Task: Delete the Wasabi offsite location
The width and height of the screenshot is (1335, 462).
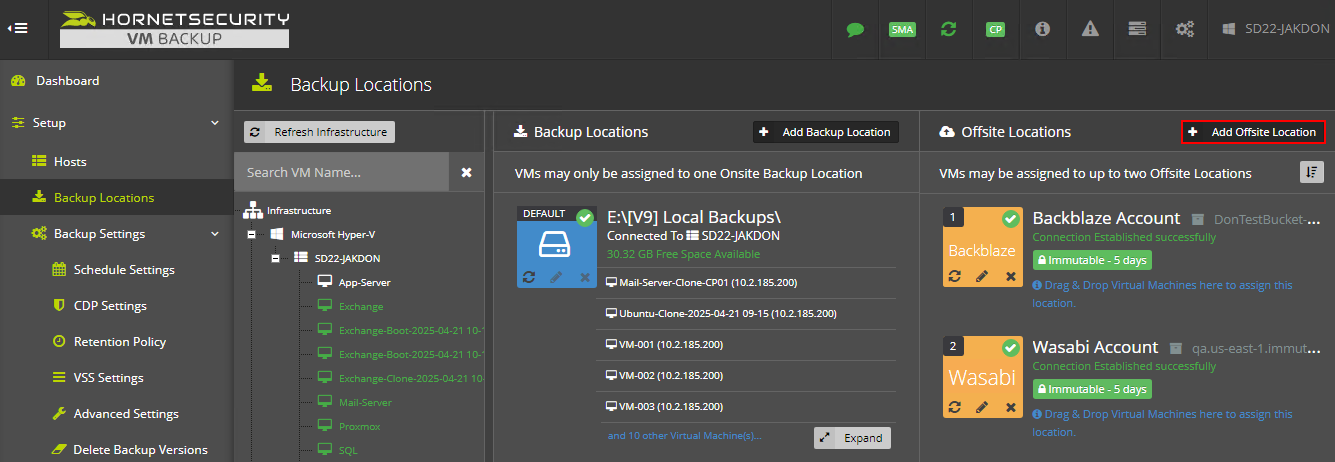Action: tap(1010, 406)
